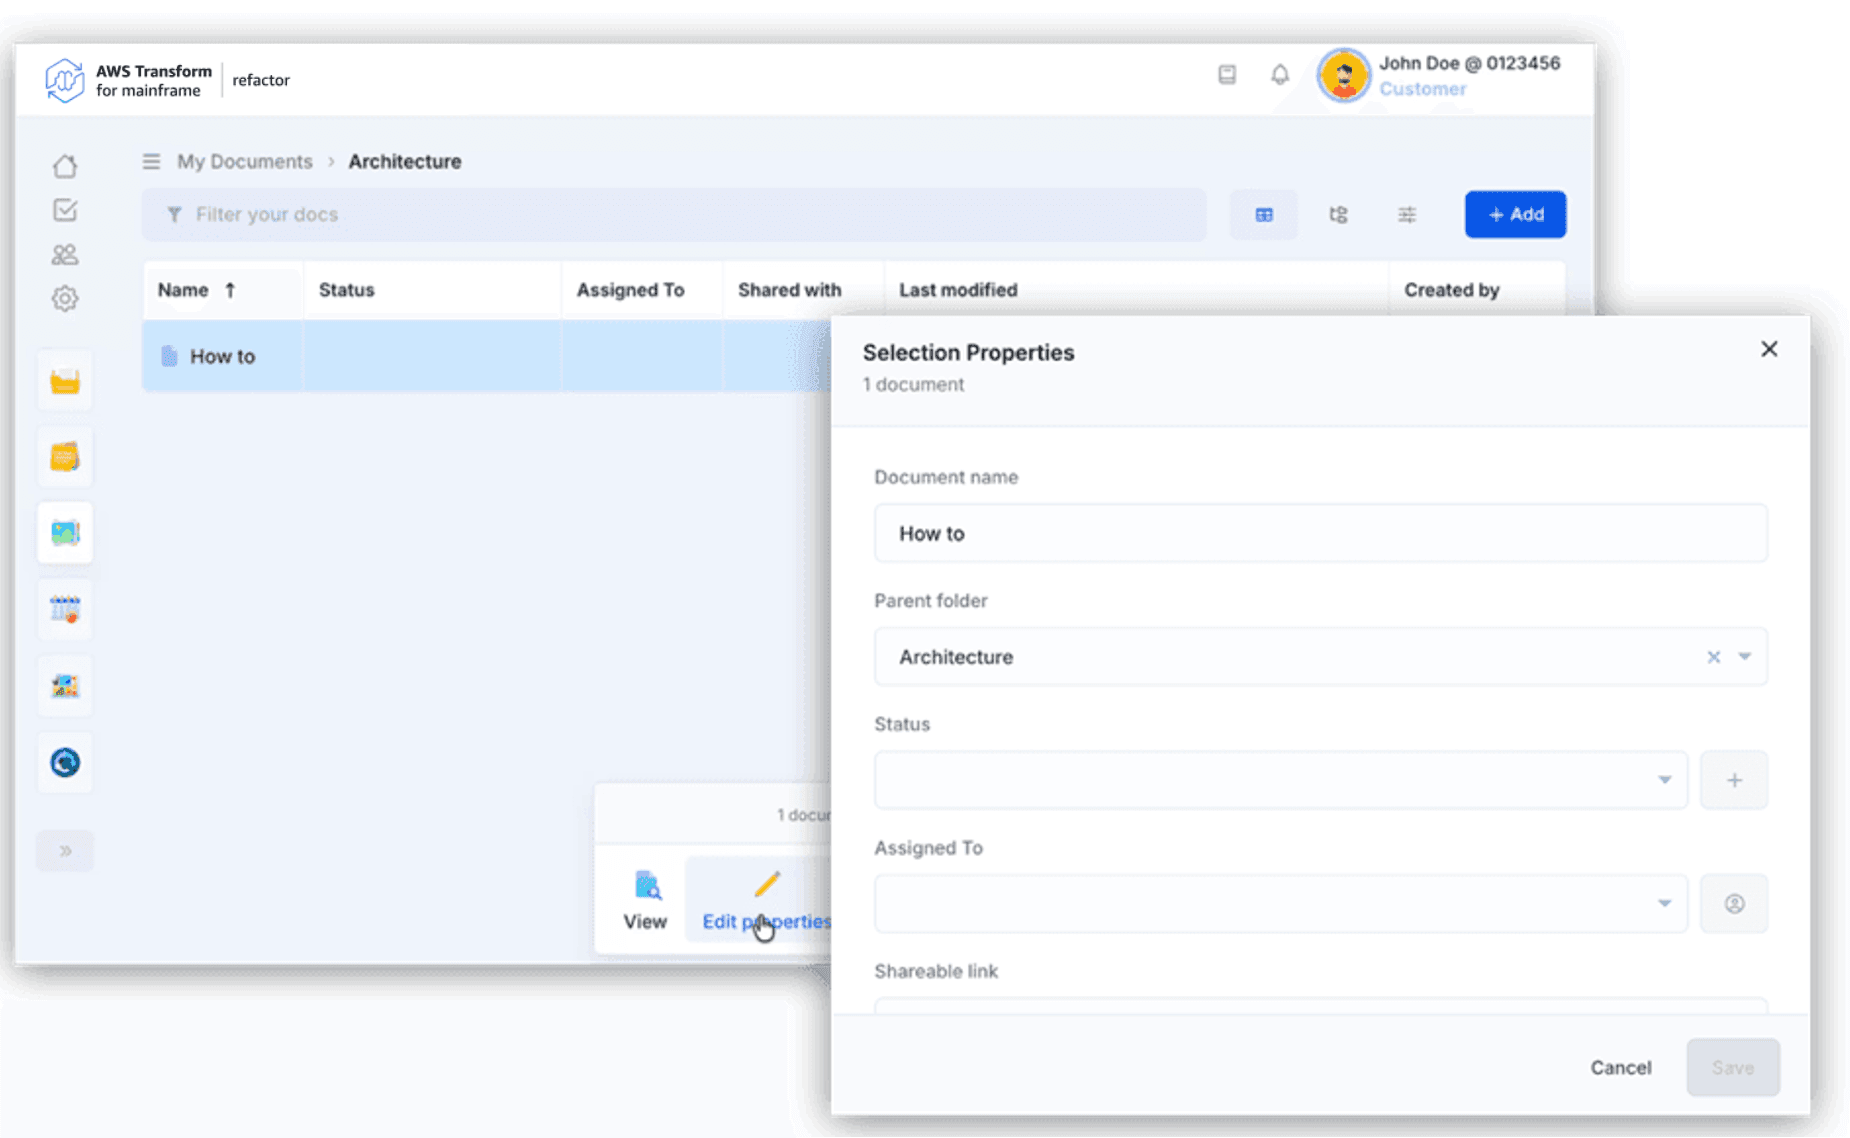Expand the sidebar with double chevron
Viewport: 1850px width, 1138px height.
click(65, 851)
